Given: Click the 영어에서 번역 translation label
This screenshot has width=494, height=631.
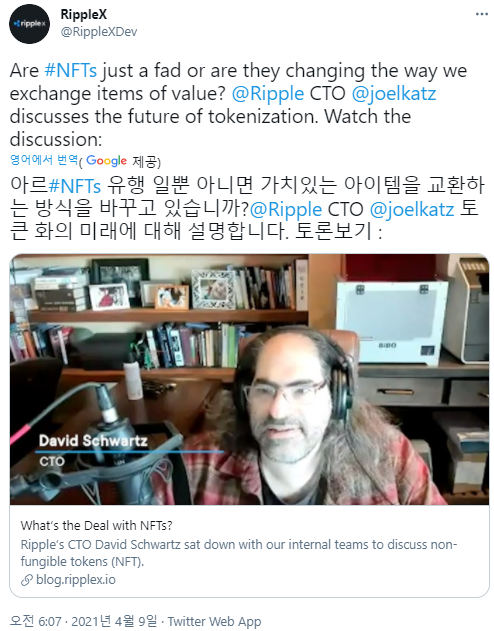Looking at the screenshot, I should point(43,160).
